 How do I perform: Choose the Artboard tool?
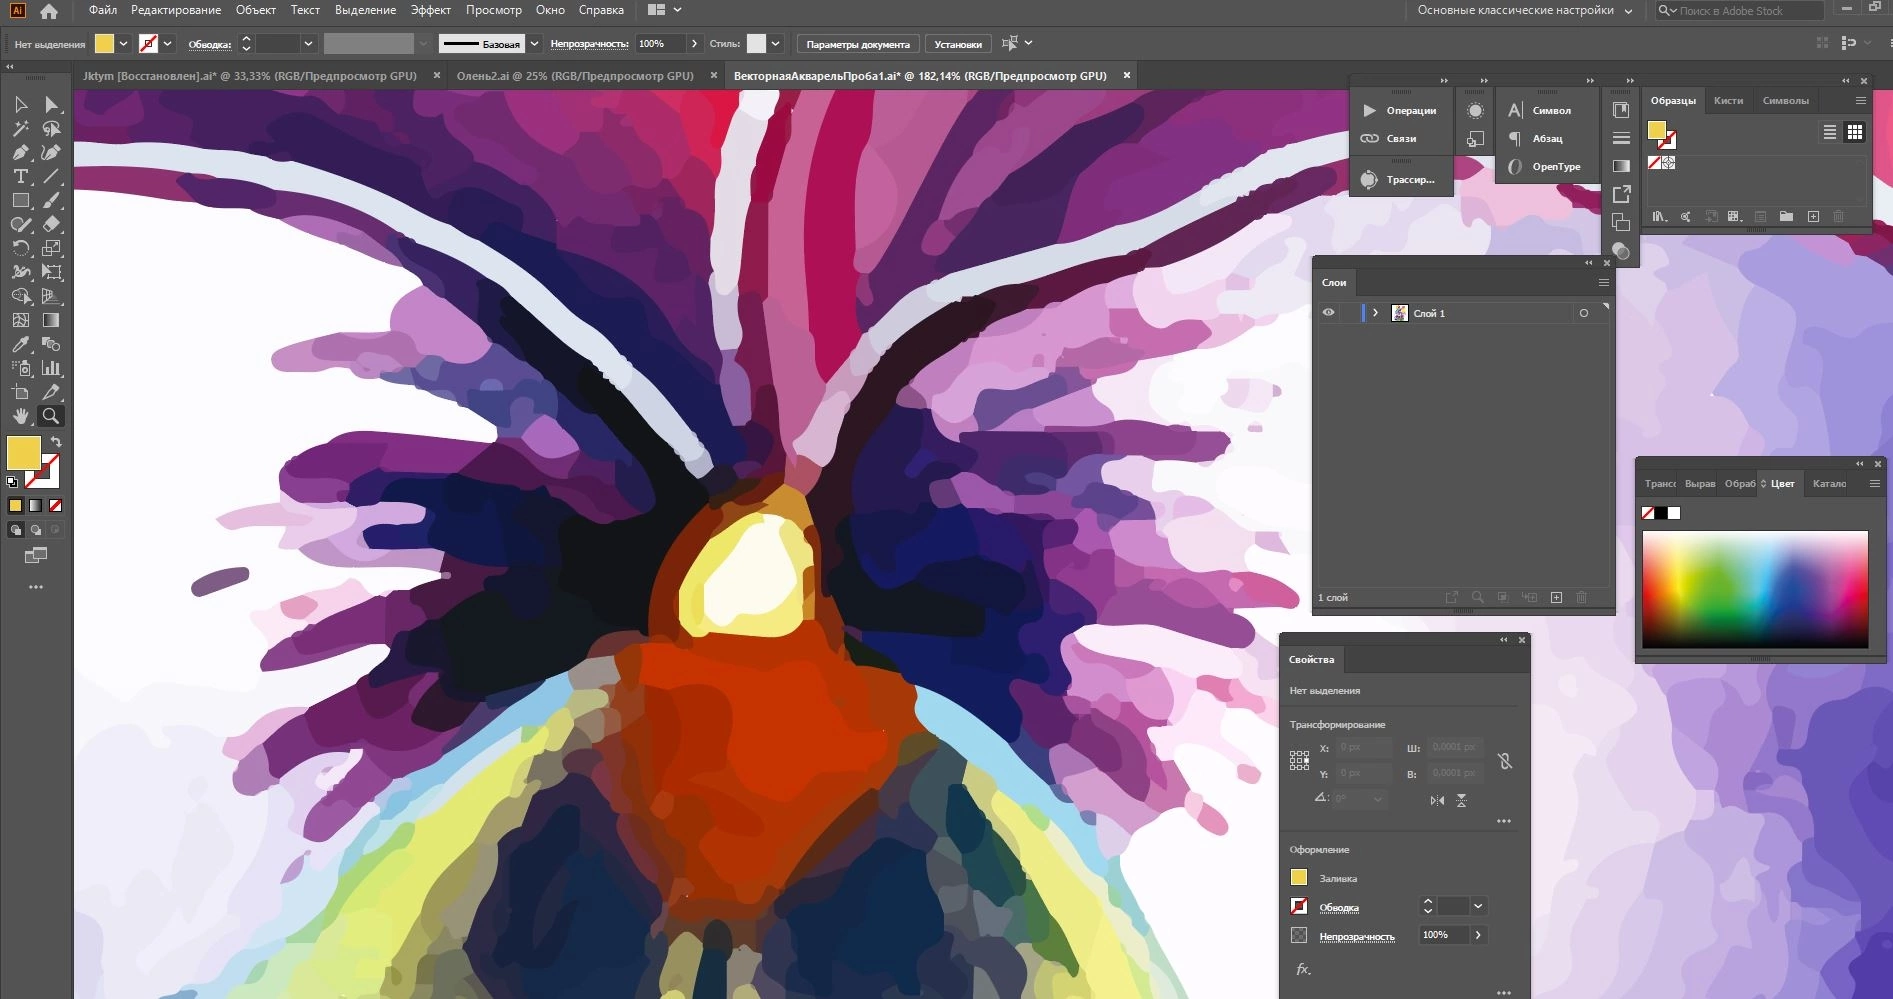click(20, 392)
